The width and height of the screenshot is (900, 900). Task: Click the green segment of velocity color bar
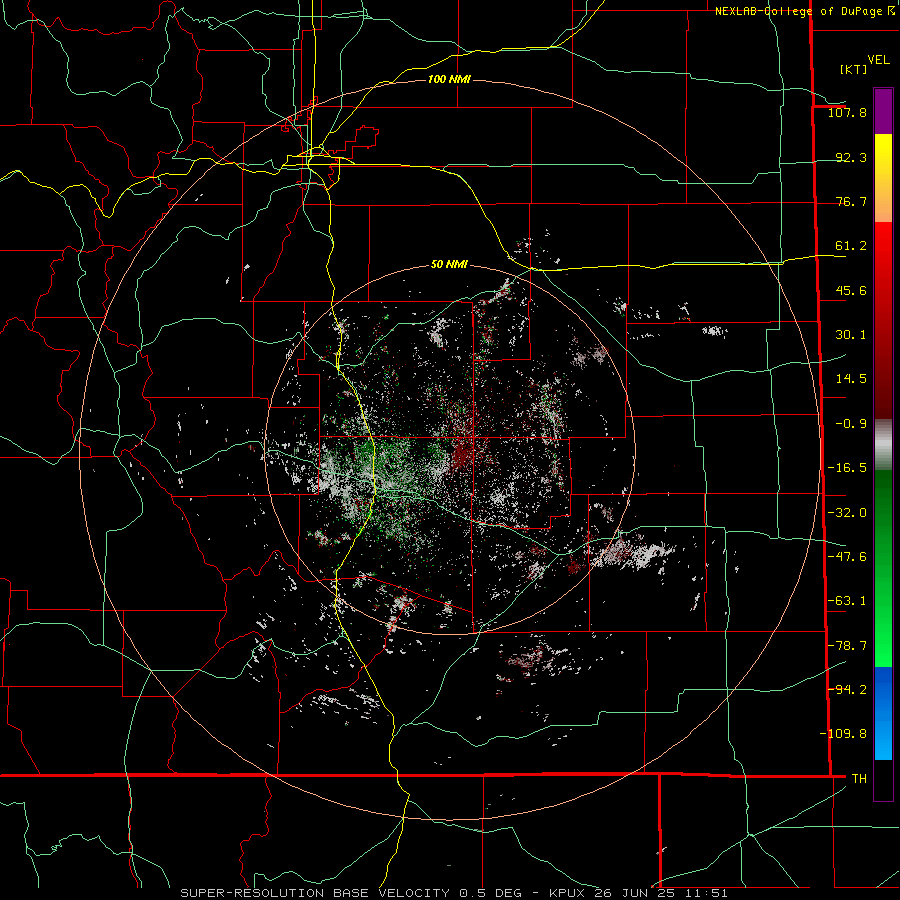tap(883, 568)
